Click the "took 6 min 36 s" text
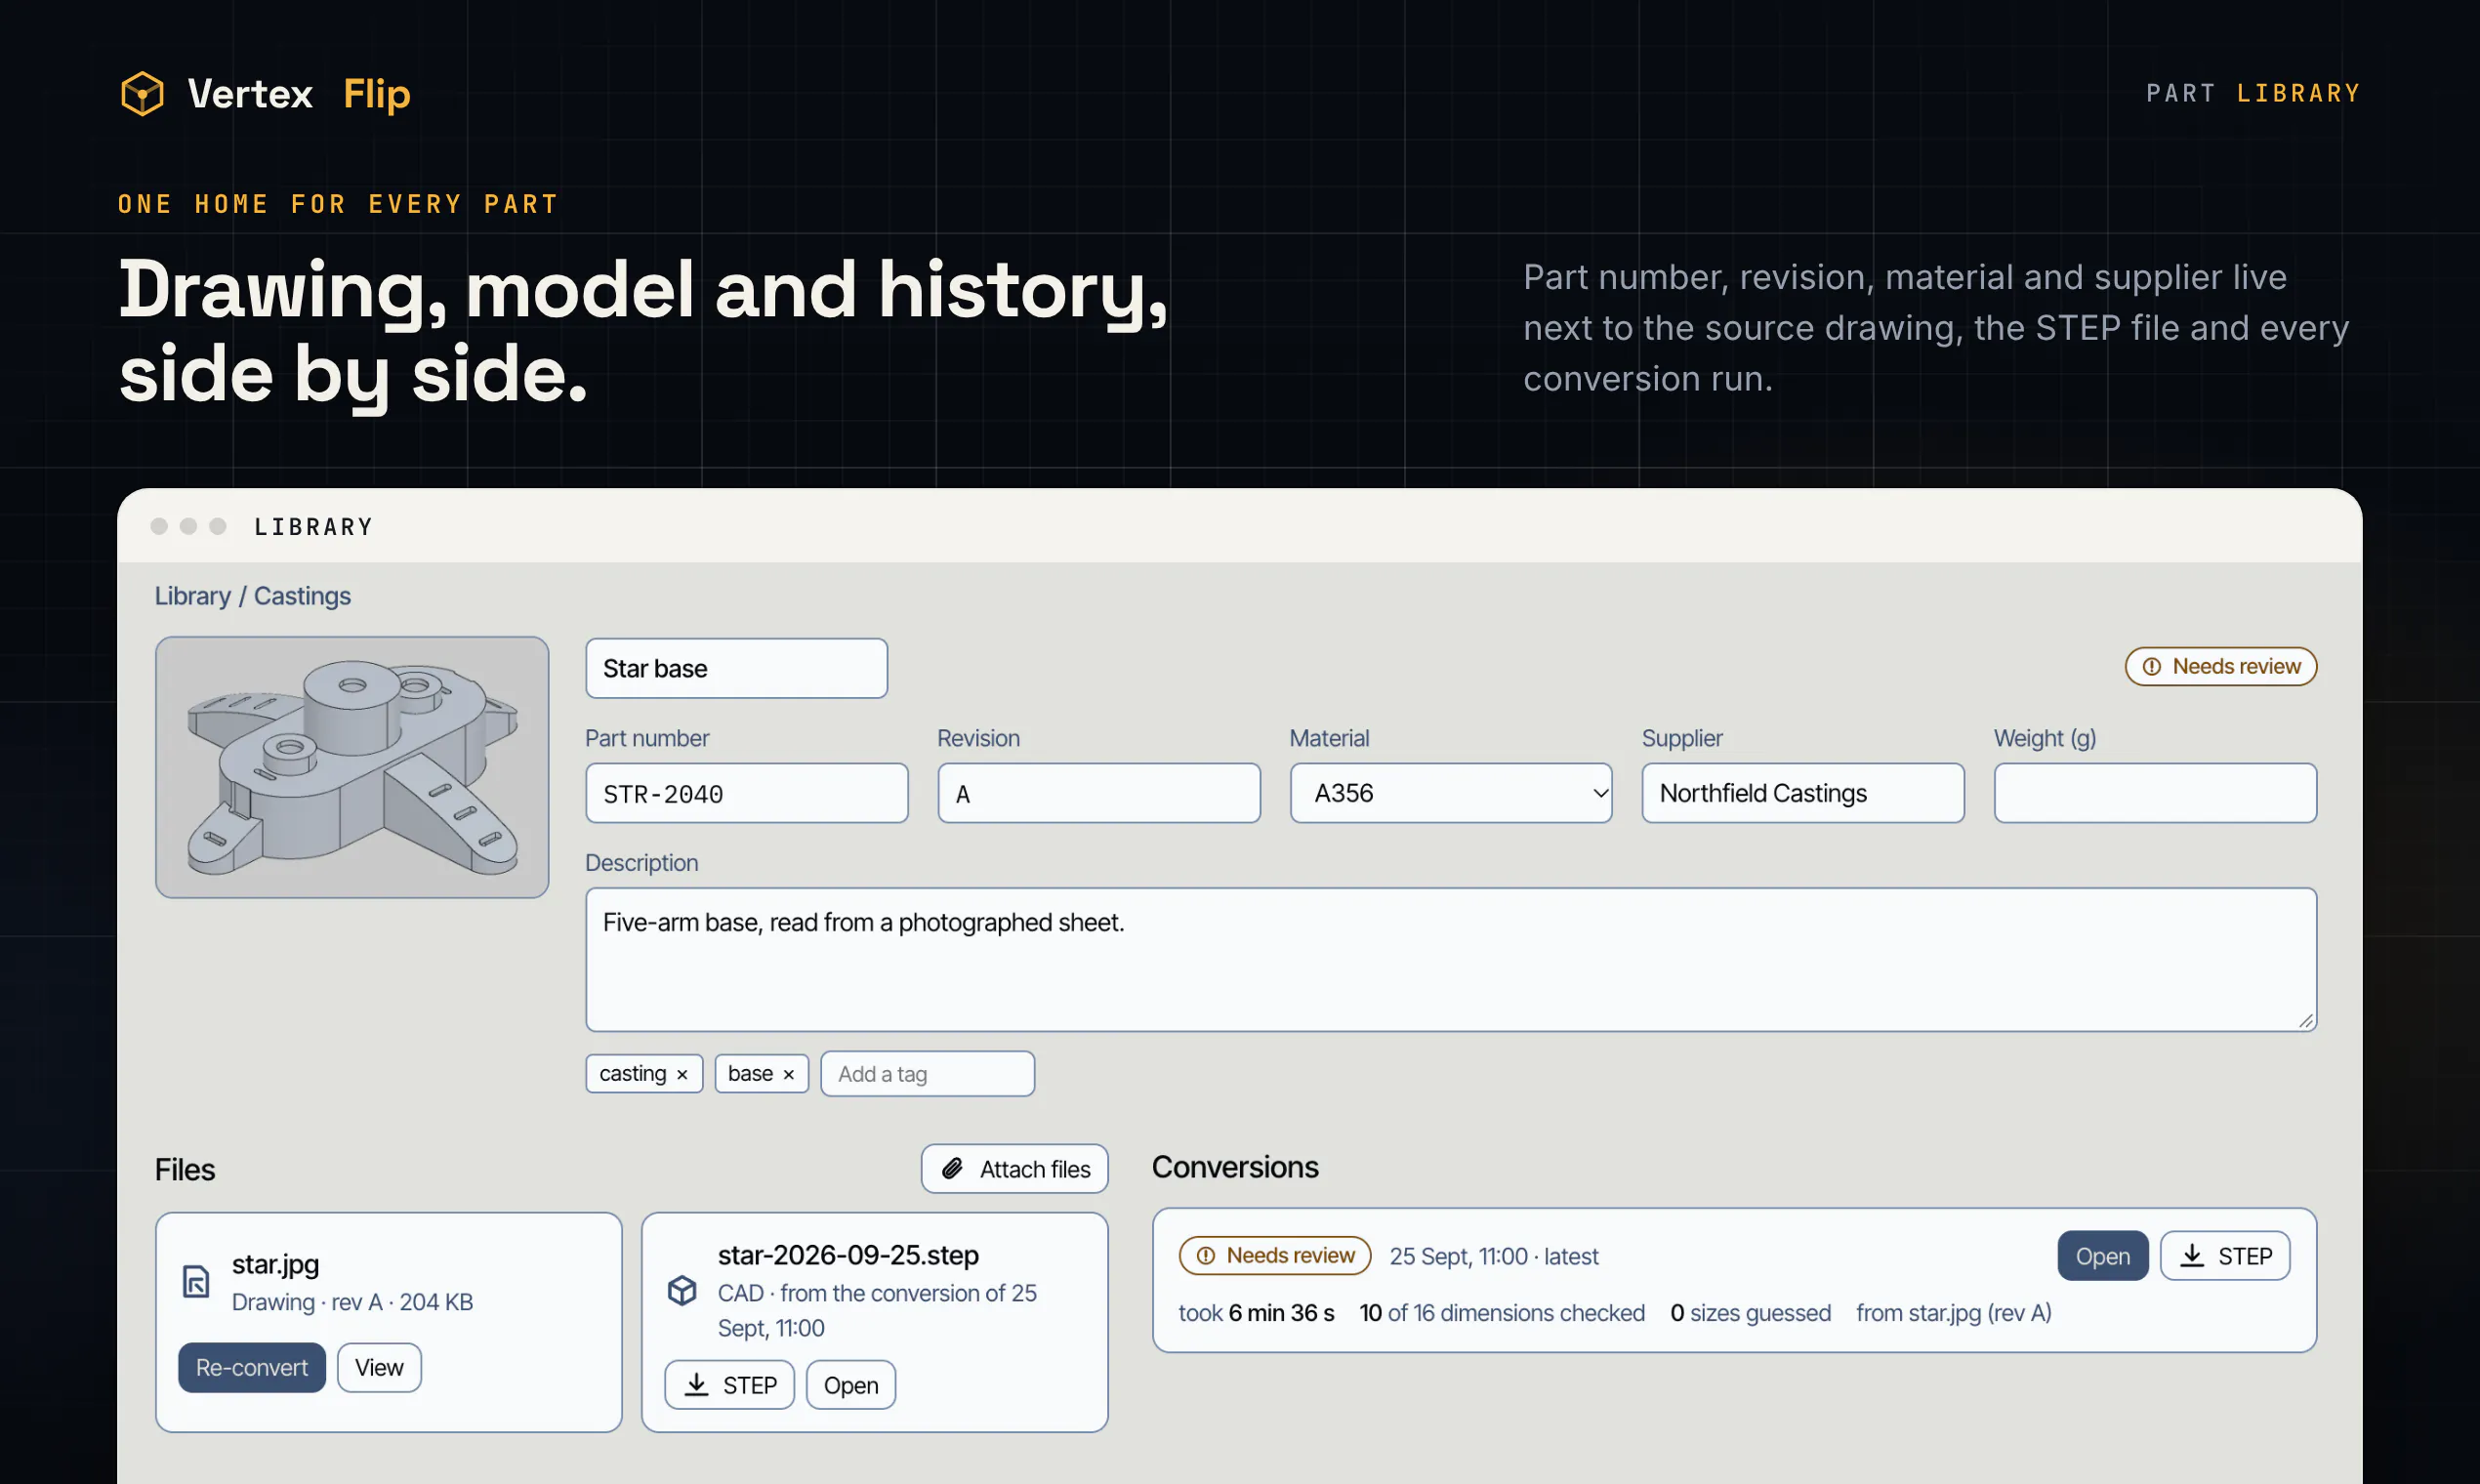2480x1484 pixels. pos(1256,1313)
